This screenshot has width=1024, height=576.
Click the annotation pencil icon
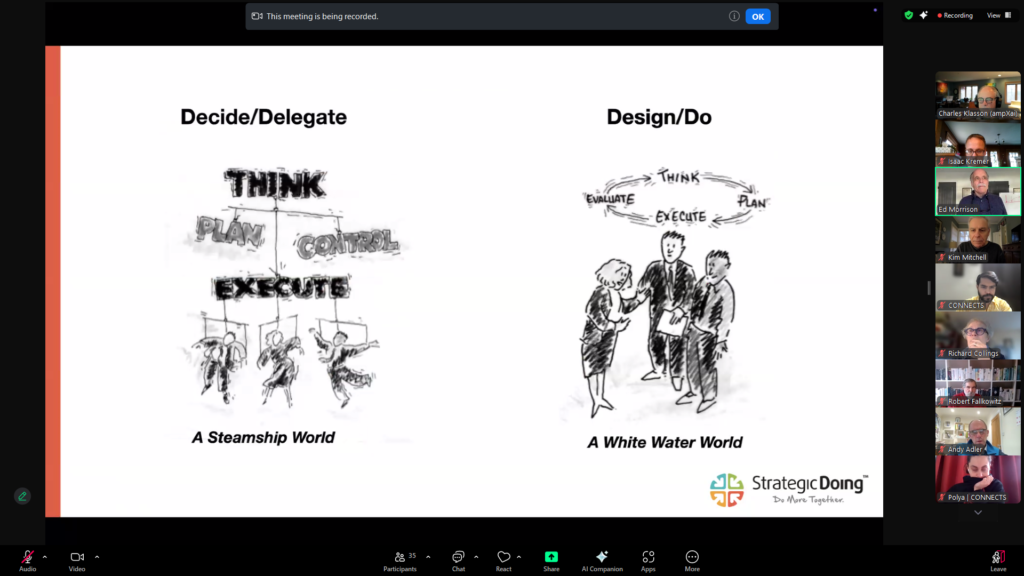click(x=22, y=496)
